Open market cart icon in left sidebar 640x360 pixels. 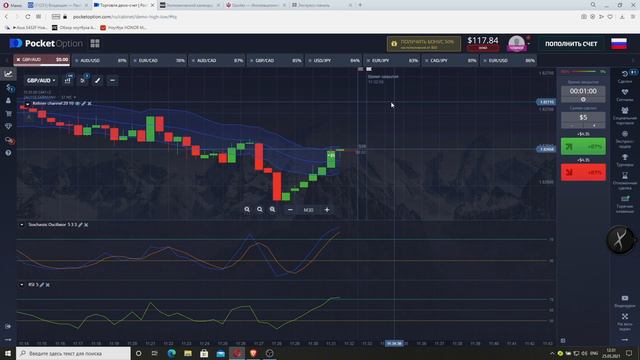8,113
